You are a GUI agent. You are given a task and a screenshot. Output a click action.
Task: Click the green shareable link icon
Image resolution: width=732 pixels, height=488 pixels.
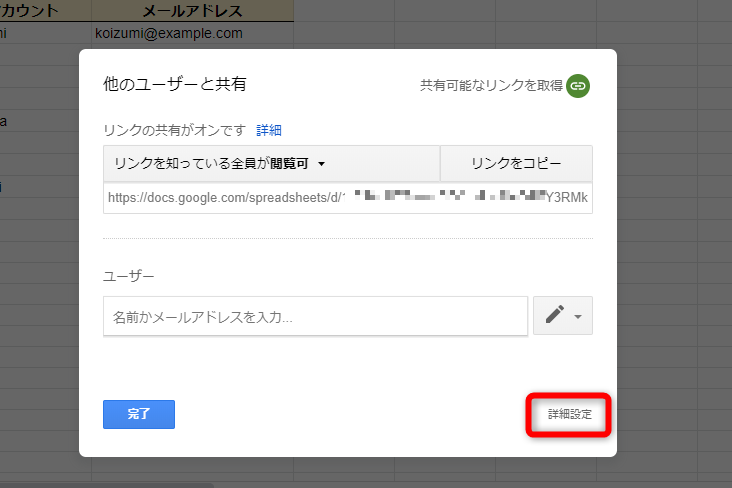tap(577, 86)
